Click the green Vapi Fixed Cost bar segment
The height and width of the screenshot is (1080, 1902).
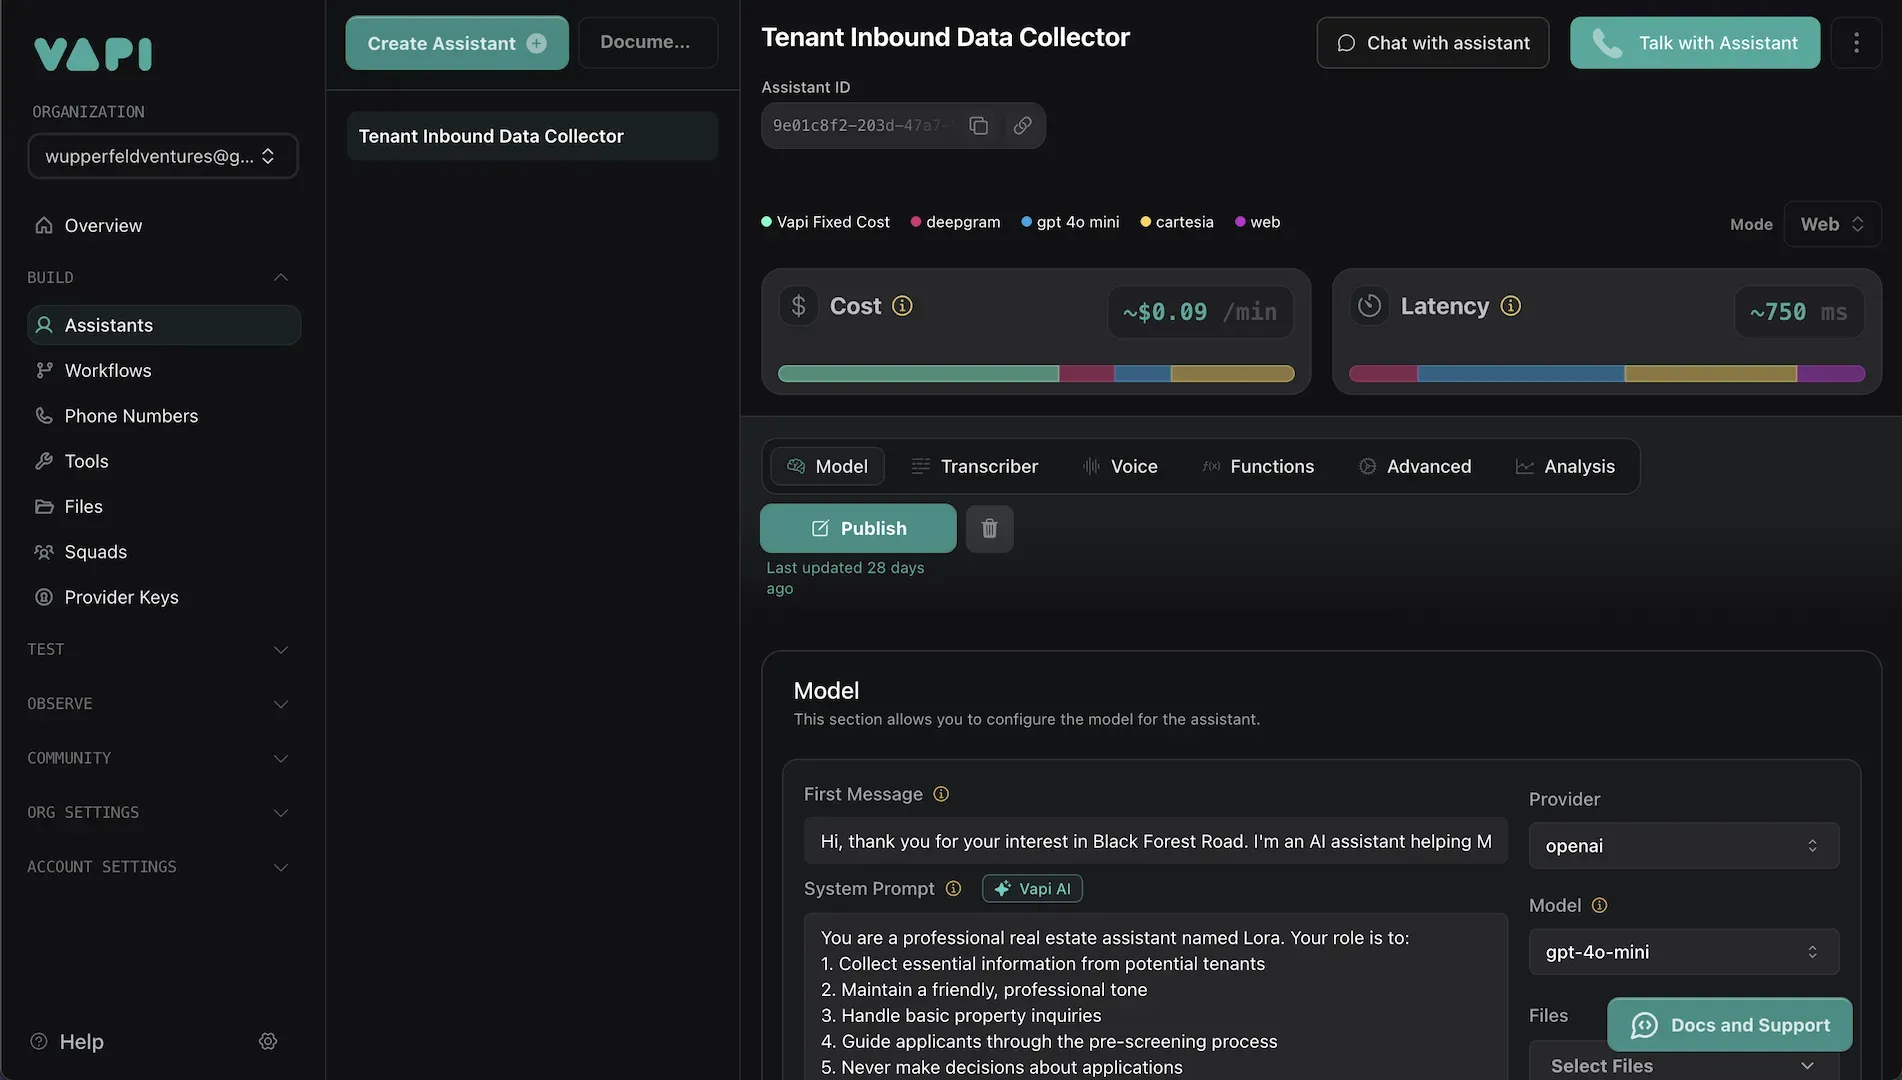tap(918, 374)
